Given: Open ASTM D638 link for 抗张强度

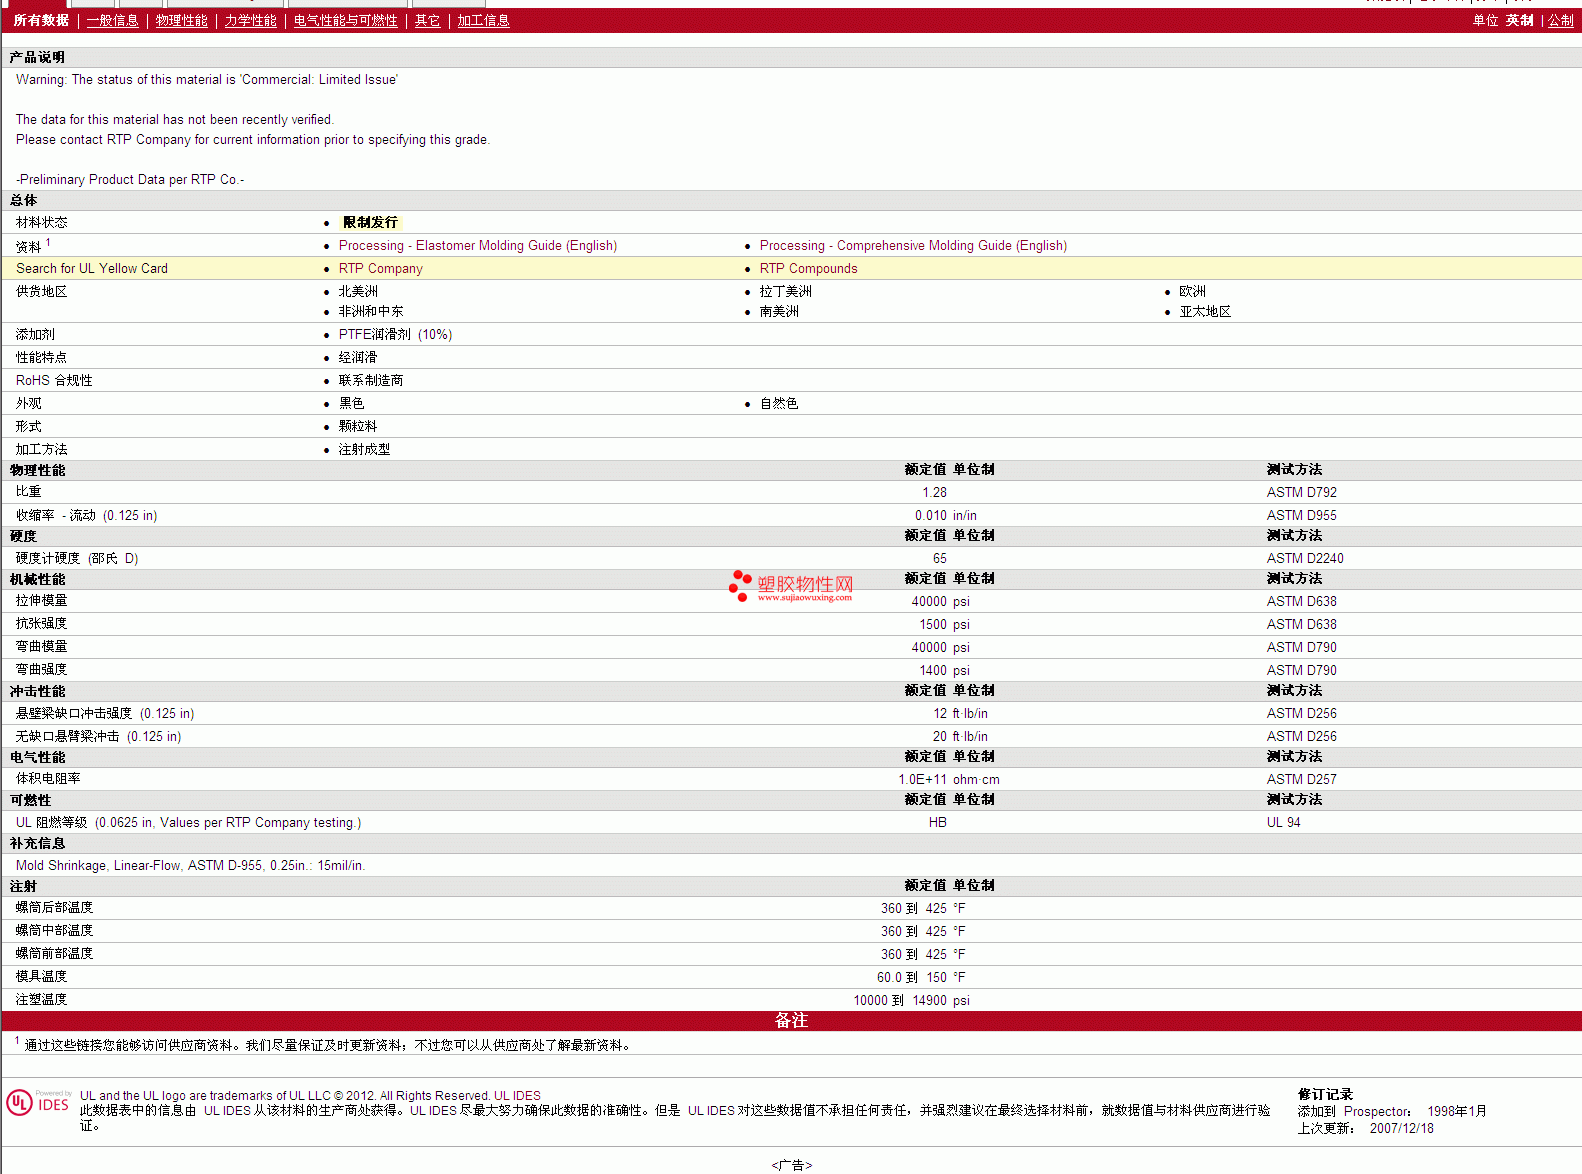Looking at the screenshot, I should [1301, 624].
